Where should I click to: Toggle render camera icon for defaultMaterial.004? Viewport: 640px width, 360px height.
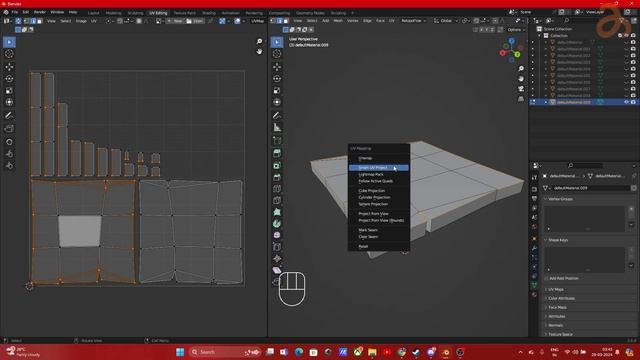(x=633, y=69)
